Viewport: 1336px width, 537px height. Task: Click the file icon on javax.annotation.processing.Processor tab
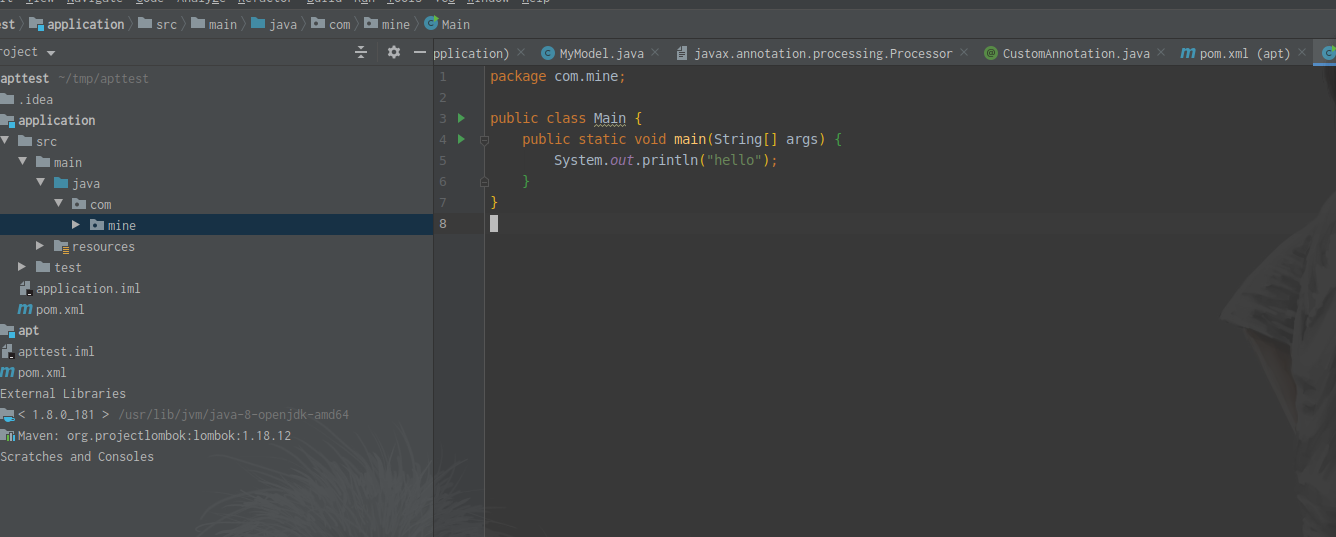click(x=682, y=53)
